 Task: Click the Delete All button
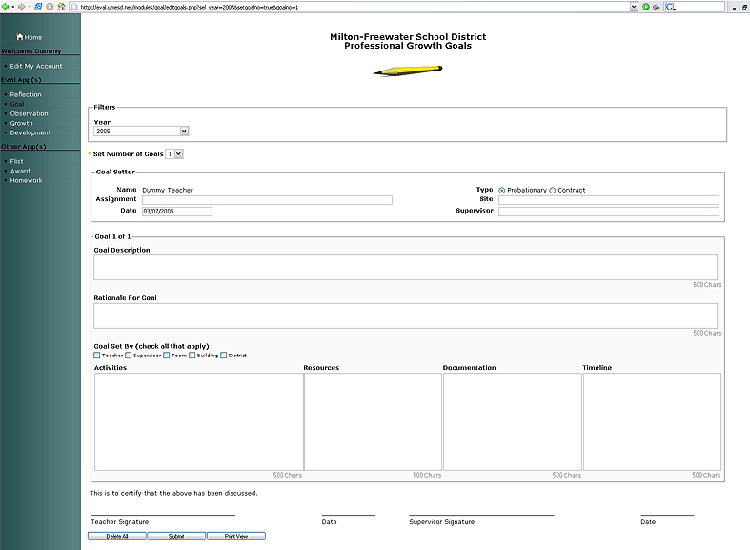[x=117, y=536]
